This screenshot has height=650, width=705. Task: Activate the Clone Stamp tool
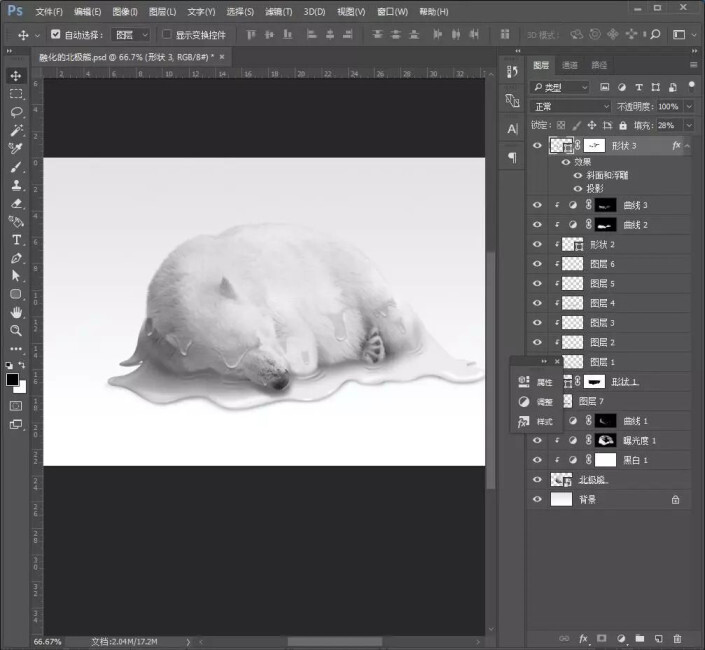click(16, 185)
